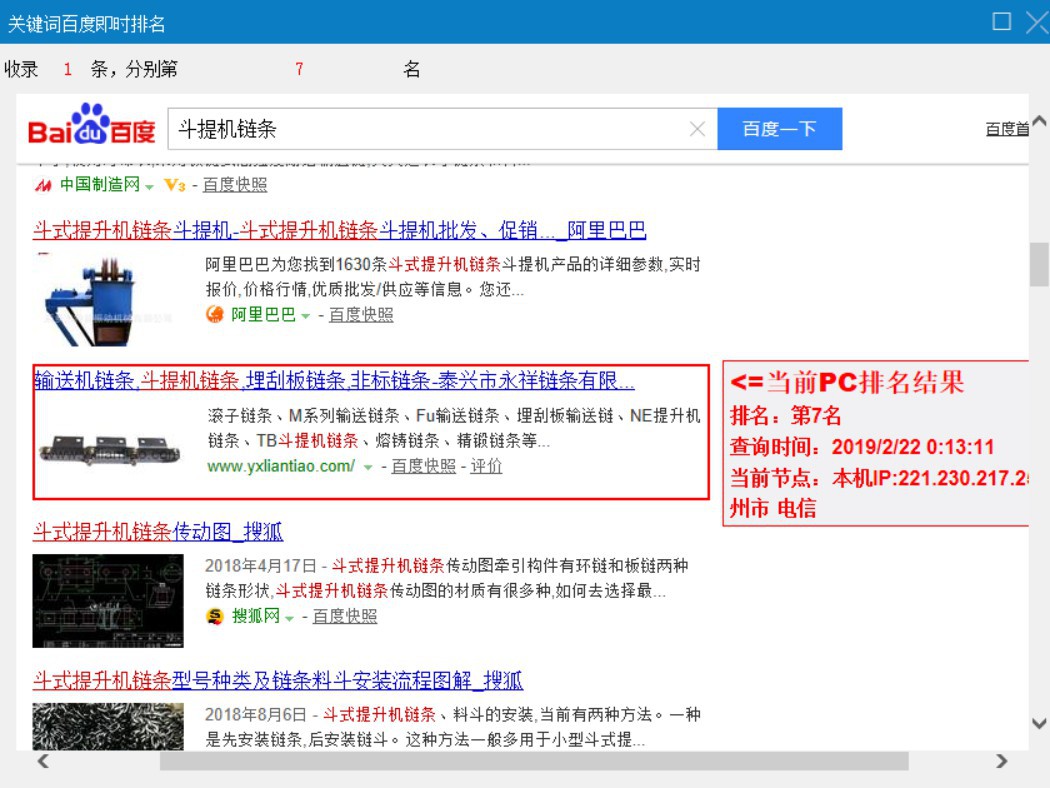Click the 查询时间：2019/2/22 0:13:11 text
The width and height of the screenshot is (1050, 788).
(862, 447)
